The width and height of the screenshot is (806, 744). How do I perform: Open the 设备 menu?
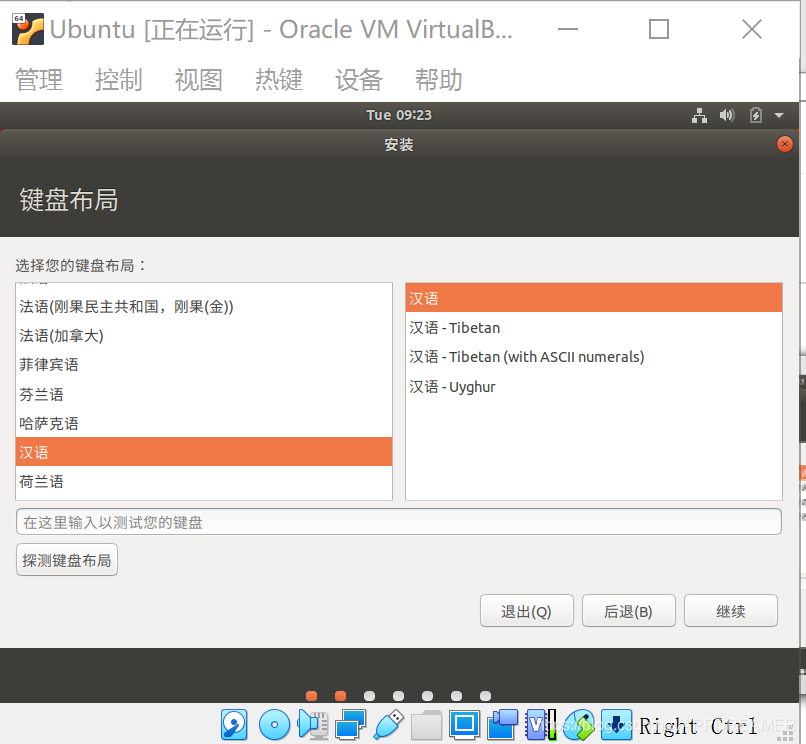tap(359, 80)
